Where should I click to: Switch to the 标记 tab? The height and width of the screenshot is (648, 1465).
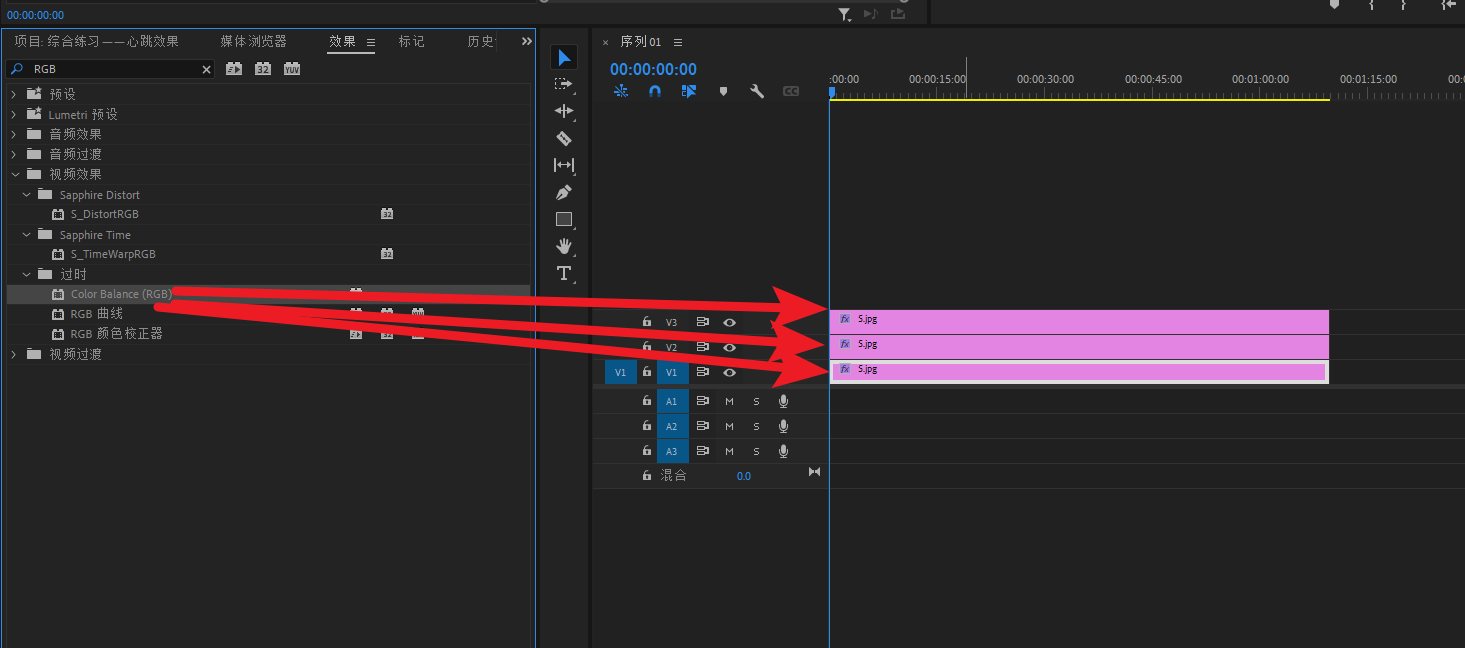click(x=411, y=41)
